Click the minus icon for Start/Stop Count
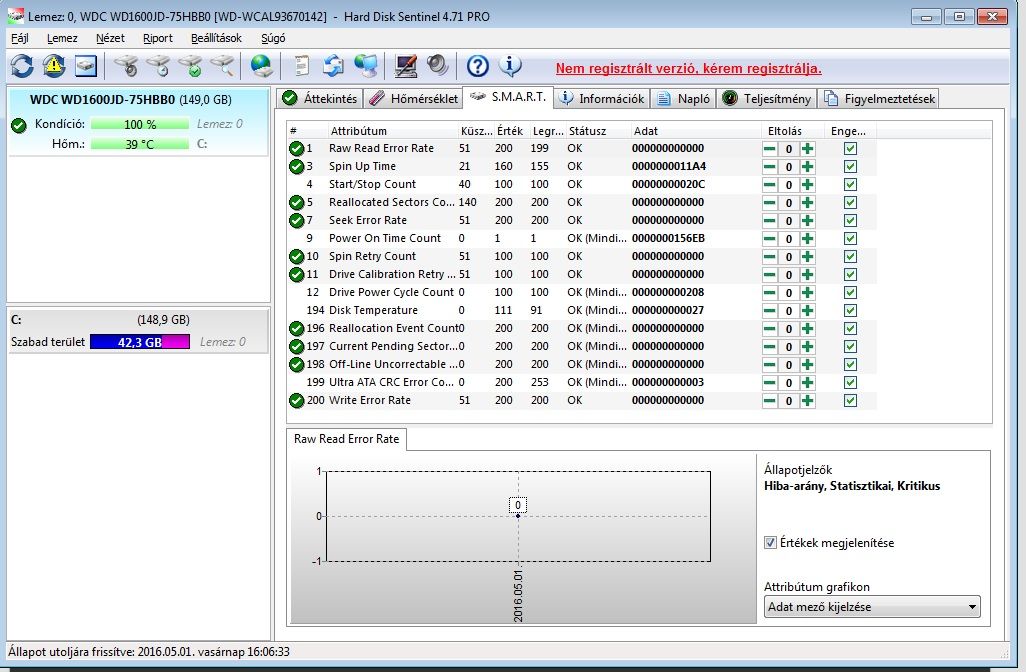The height and width of the screenshot is (672, 1026). (770, 185)
